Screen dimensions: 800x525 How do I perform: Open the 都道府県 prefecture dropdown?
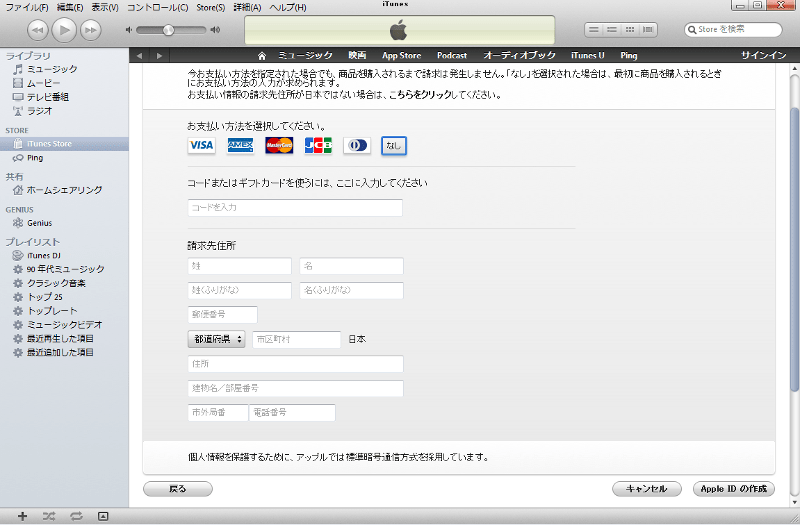216,339
